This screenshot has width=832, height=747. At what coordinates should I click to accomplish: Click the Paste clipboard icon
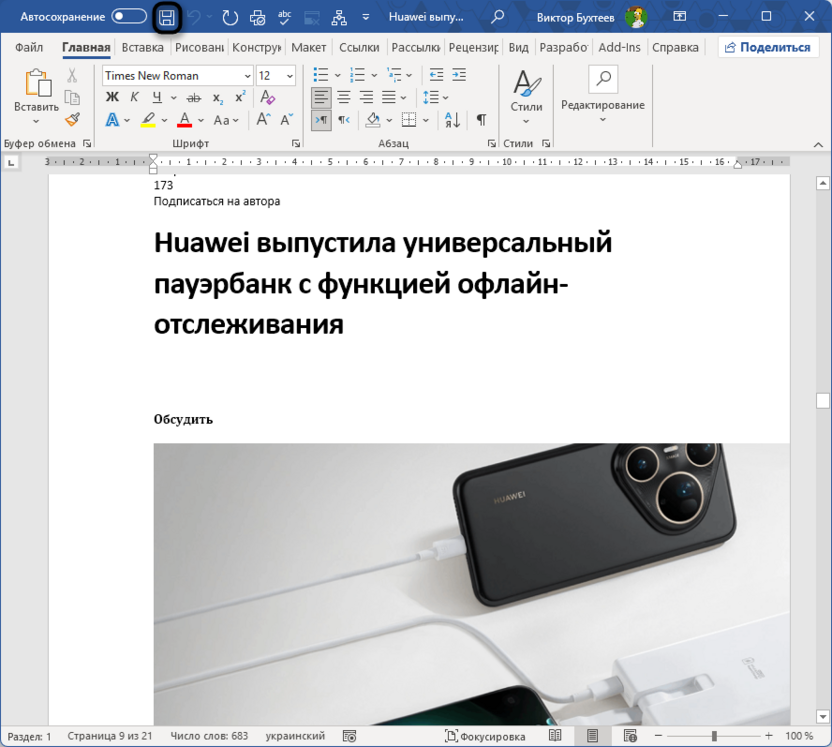pyautogui.click(x=37, y=83)
